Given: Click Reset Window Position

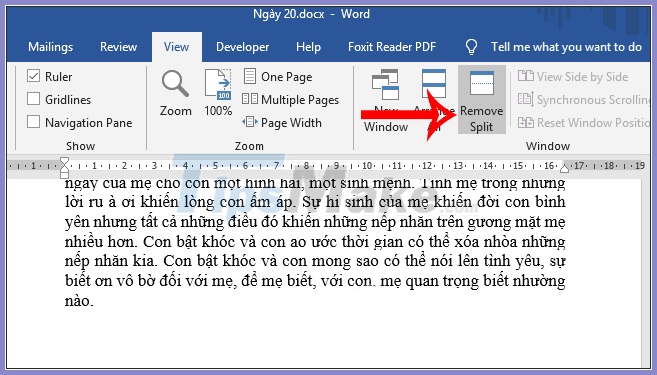Looking at the screenshot, I should [x=584, y=123].
